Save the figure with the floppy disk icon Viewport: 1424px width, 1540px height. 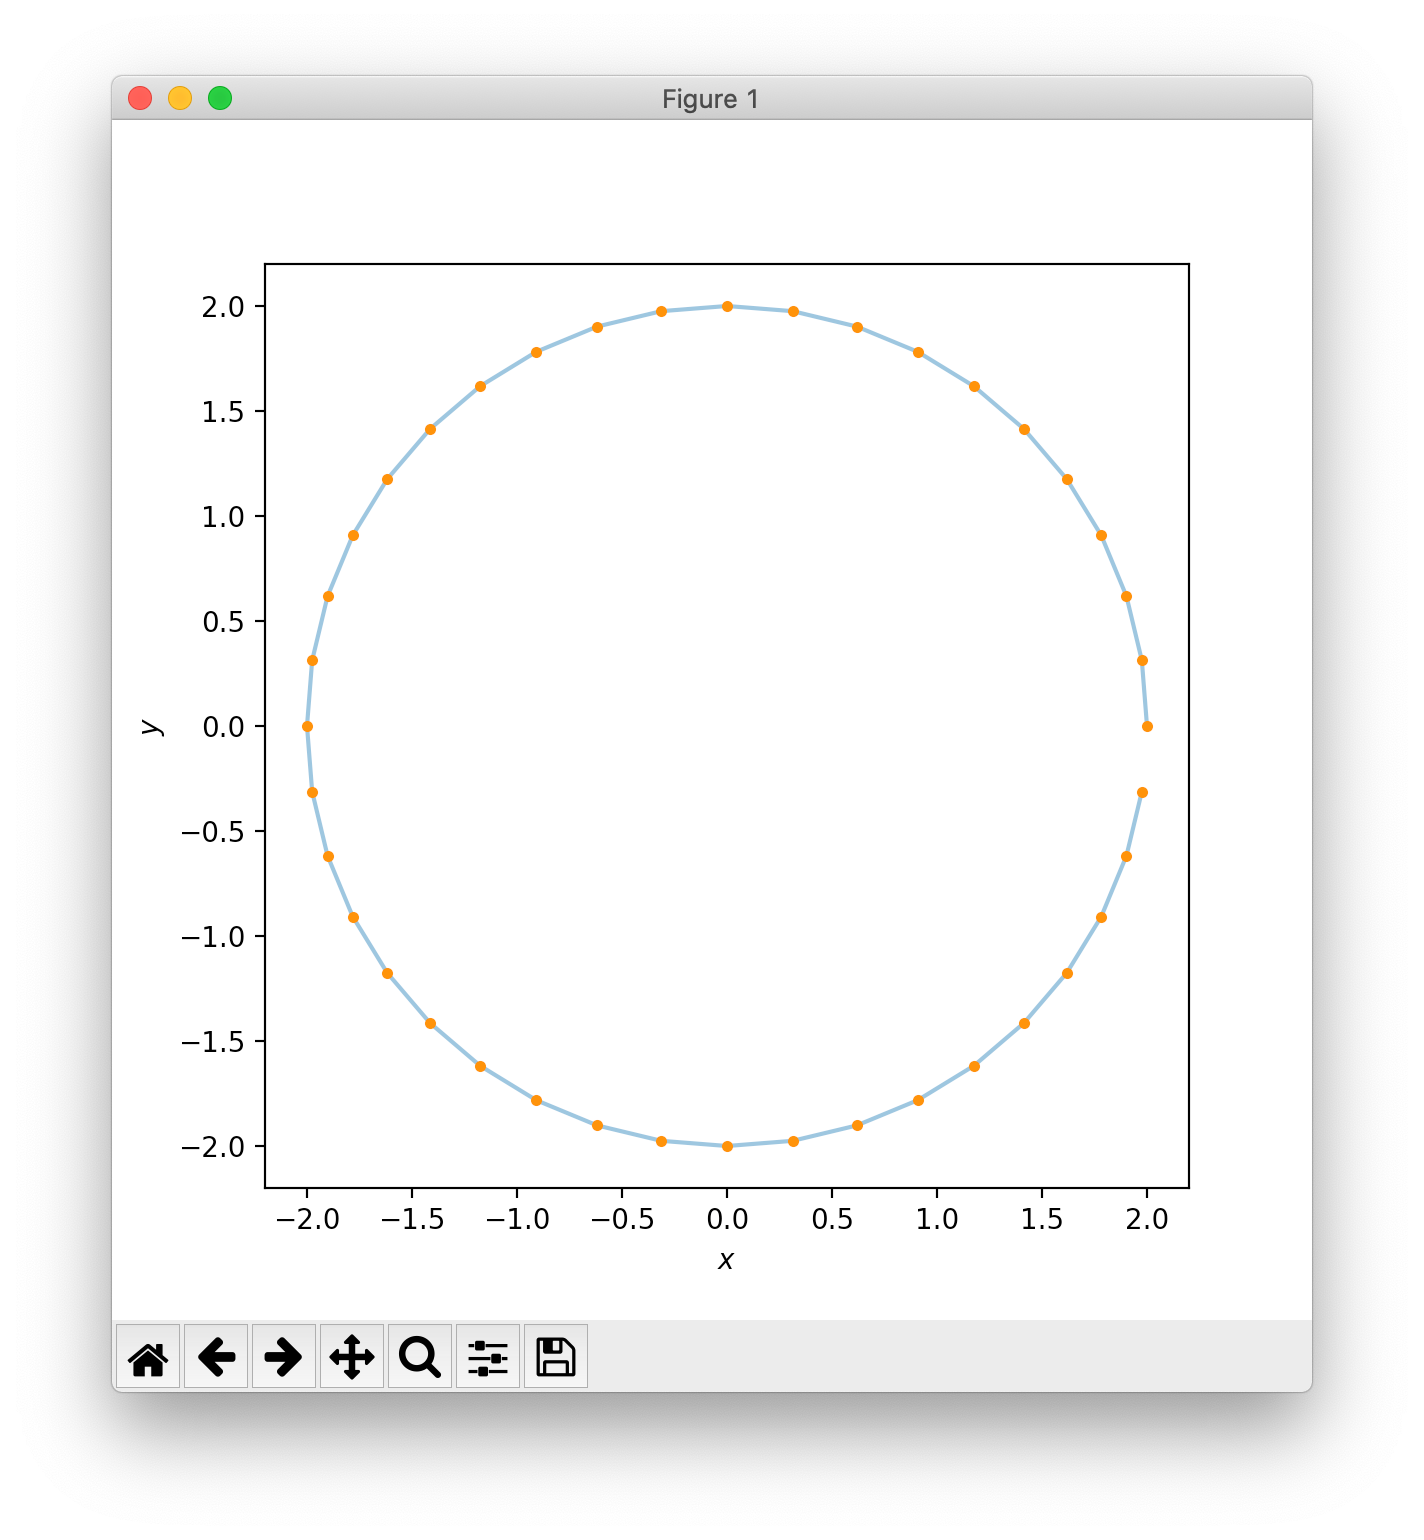pyautogui.click(x=556, y=1356)
